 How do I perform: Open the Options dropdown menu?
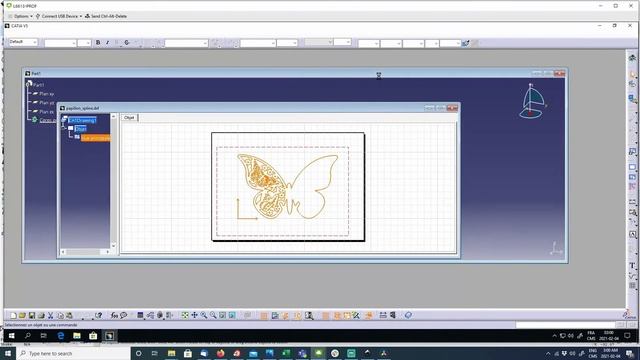(20, 16)
